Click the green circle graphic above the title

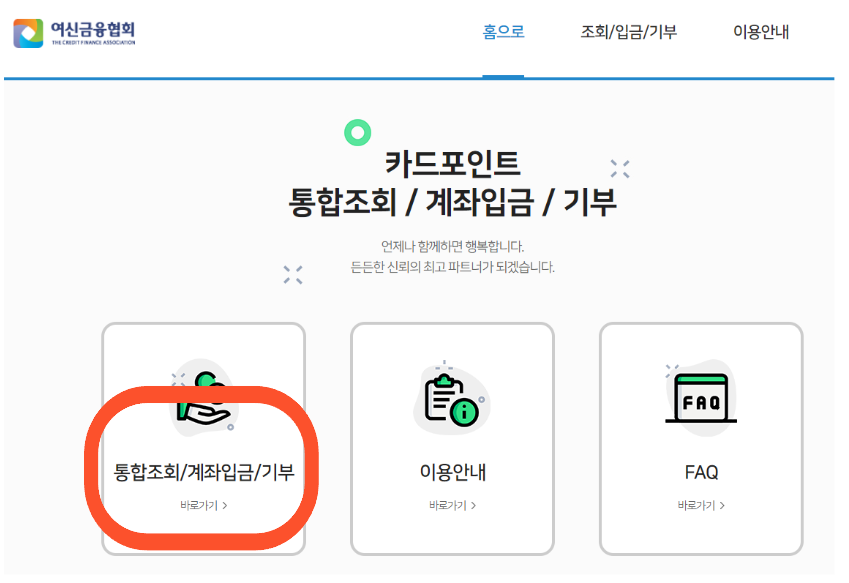tap(357, 131)
